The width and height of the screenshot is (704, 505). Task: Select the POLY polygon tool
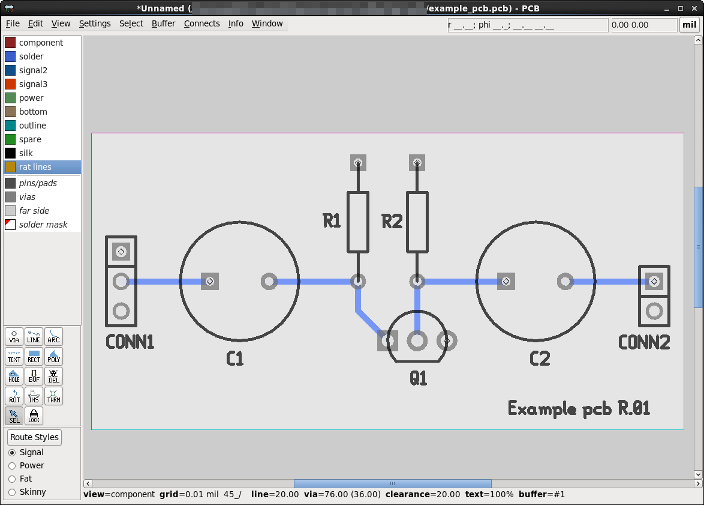[x=53, y=356]
